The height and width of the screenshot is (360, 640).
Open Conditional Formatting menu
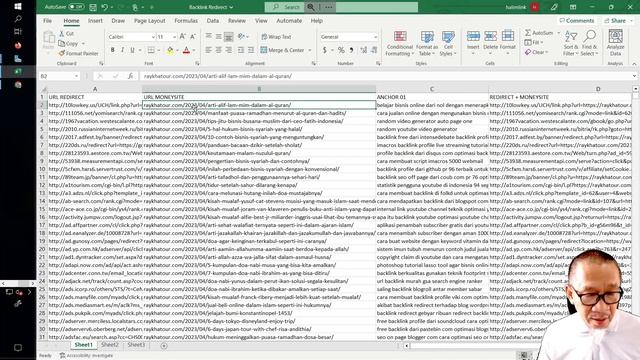pos(400,43)
